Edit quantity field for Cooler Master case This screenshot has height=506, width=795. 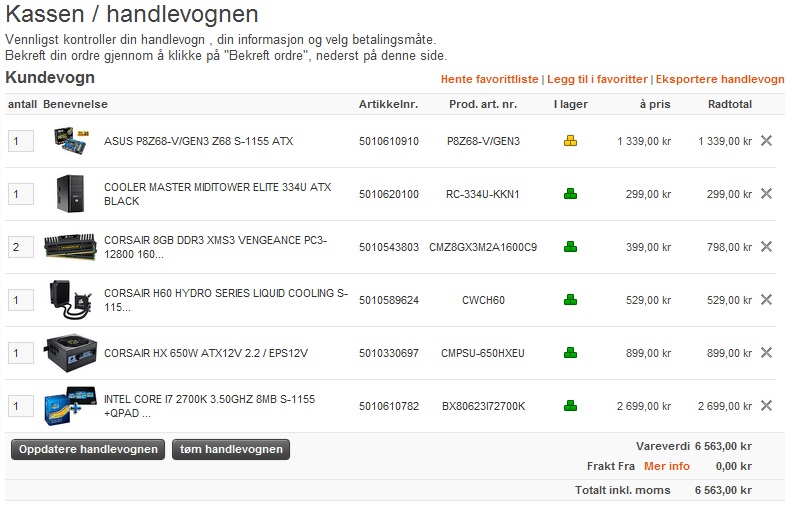tap(21, 194)
